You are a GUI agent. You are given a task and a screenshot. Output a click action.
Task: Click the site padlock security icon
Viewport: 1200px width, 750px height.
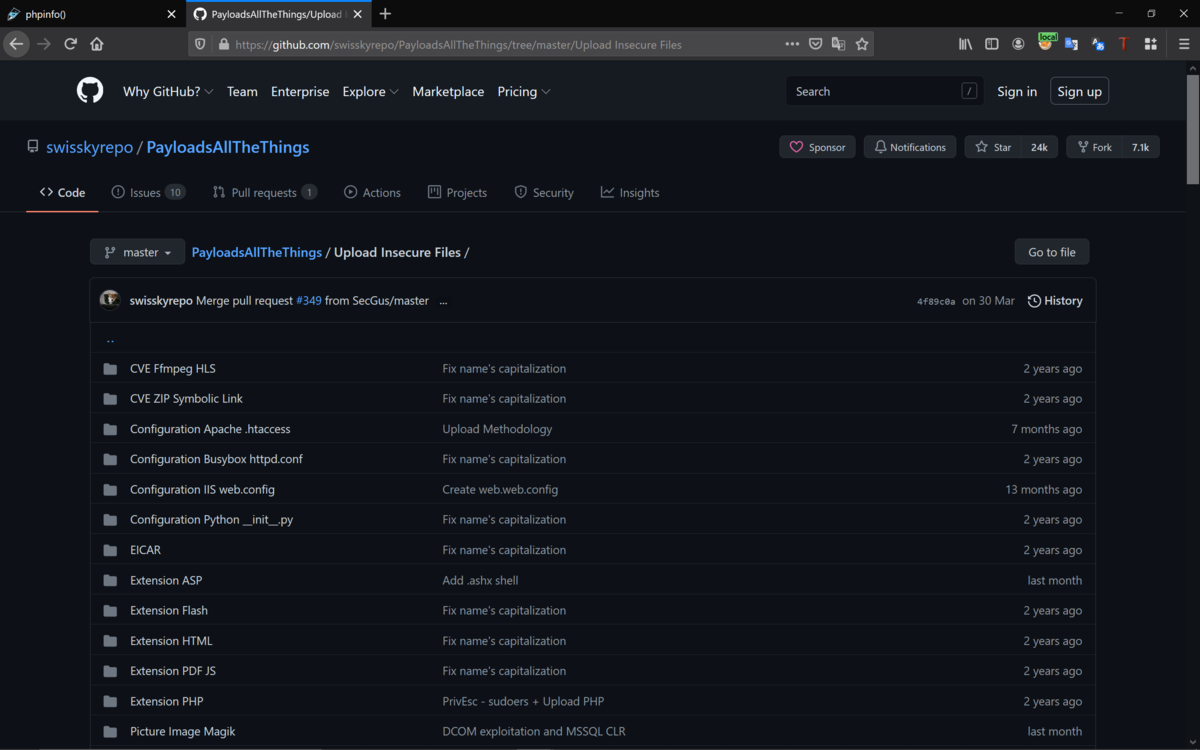coord(223,44)
